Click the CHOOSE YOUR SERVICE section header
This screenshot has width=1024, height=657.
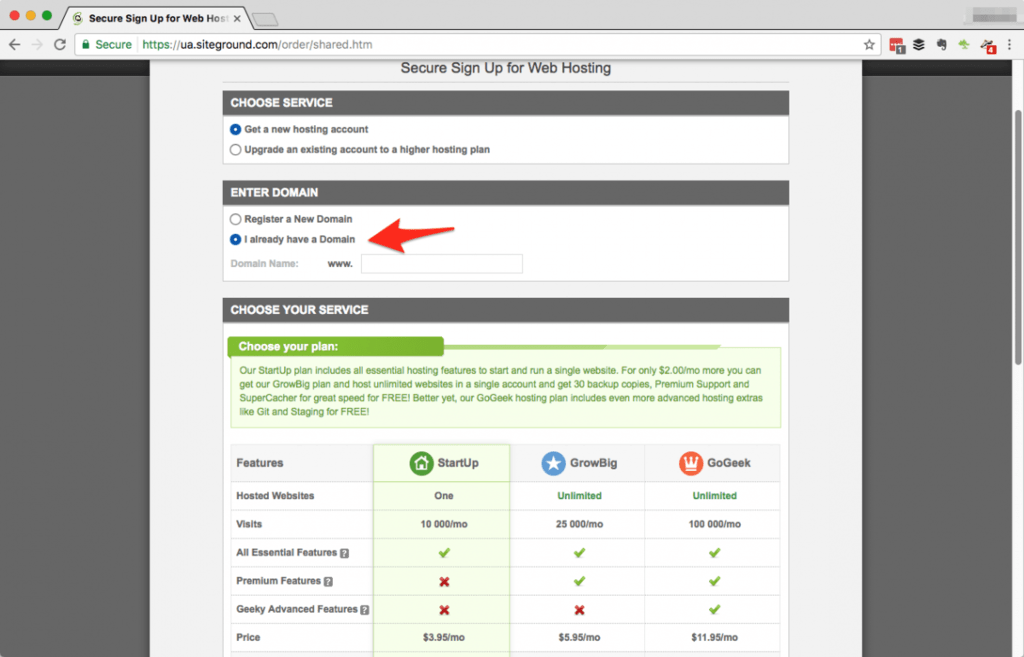coord(505,310)
